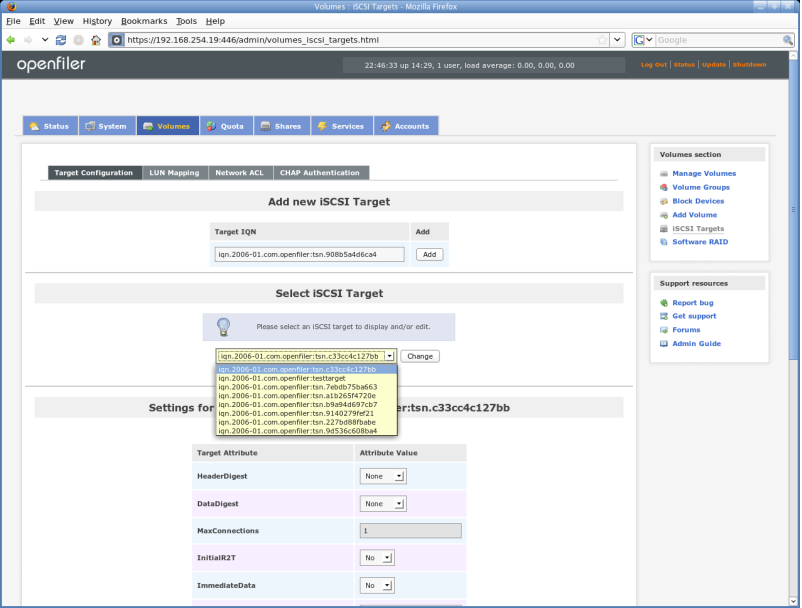Screen dimensions: 802x608
Task: Open the CHAP Authentication tab
Action: [318, 173]
